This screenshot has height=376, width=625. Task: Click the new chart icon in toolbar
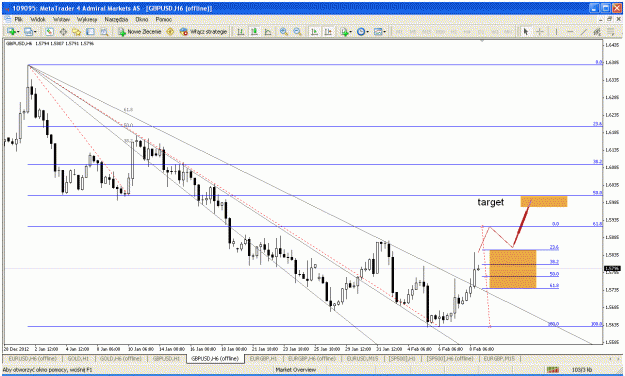click(11, 31)
